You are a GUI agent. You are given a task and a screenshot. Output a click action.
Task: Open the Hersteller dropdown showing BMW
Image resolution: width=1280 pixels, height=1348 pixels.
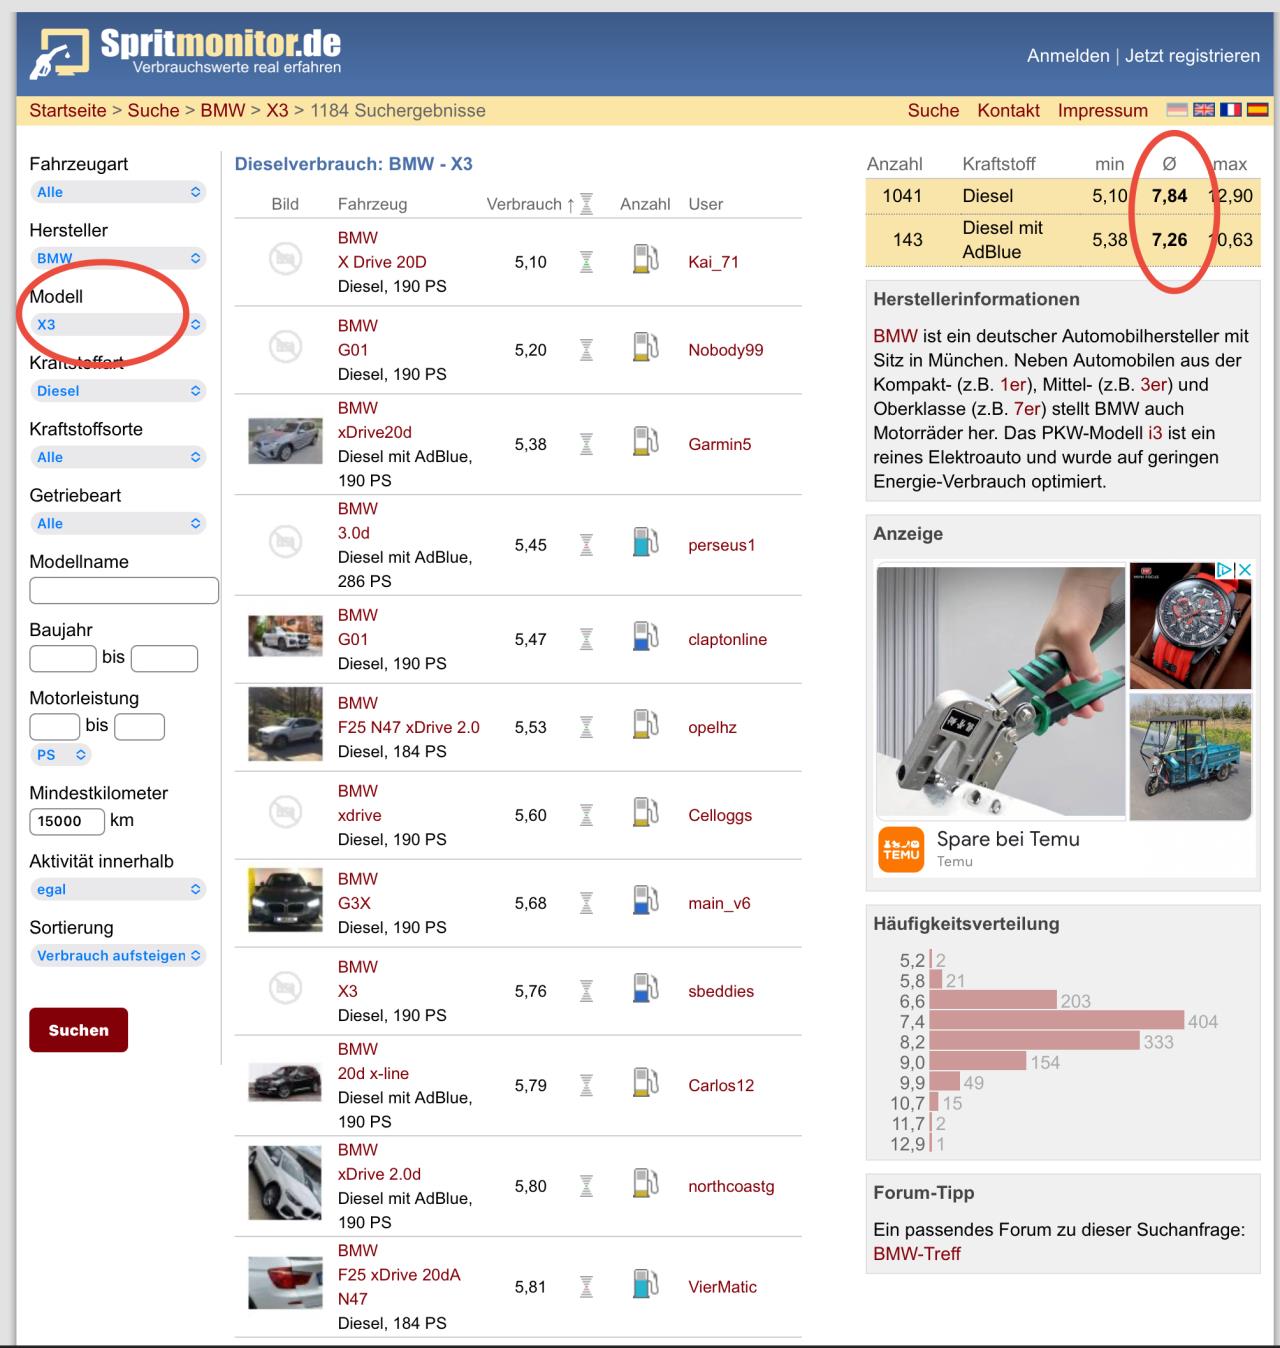118,258
